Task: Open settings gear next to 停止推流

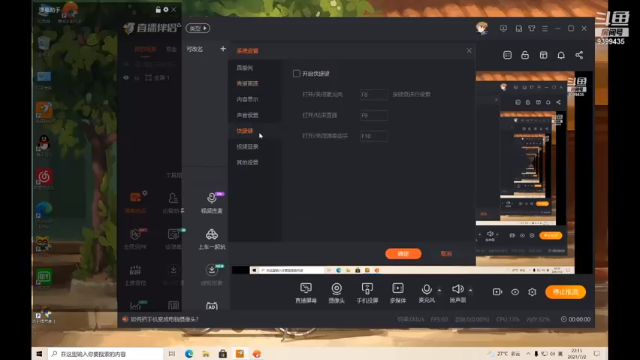Action: click(x=532, y=292)
